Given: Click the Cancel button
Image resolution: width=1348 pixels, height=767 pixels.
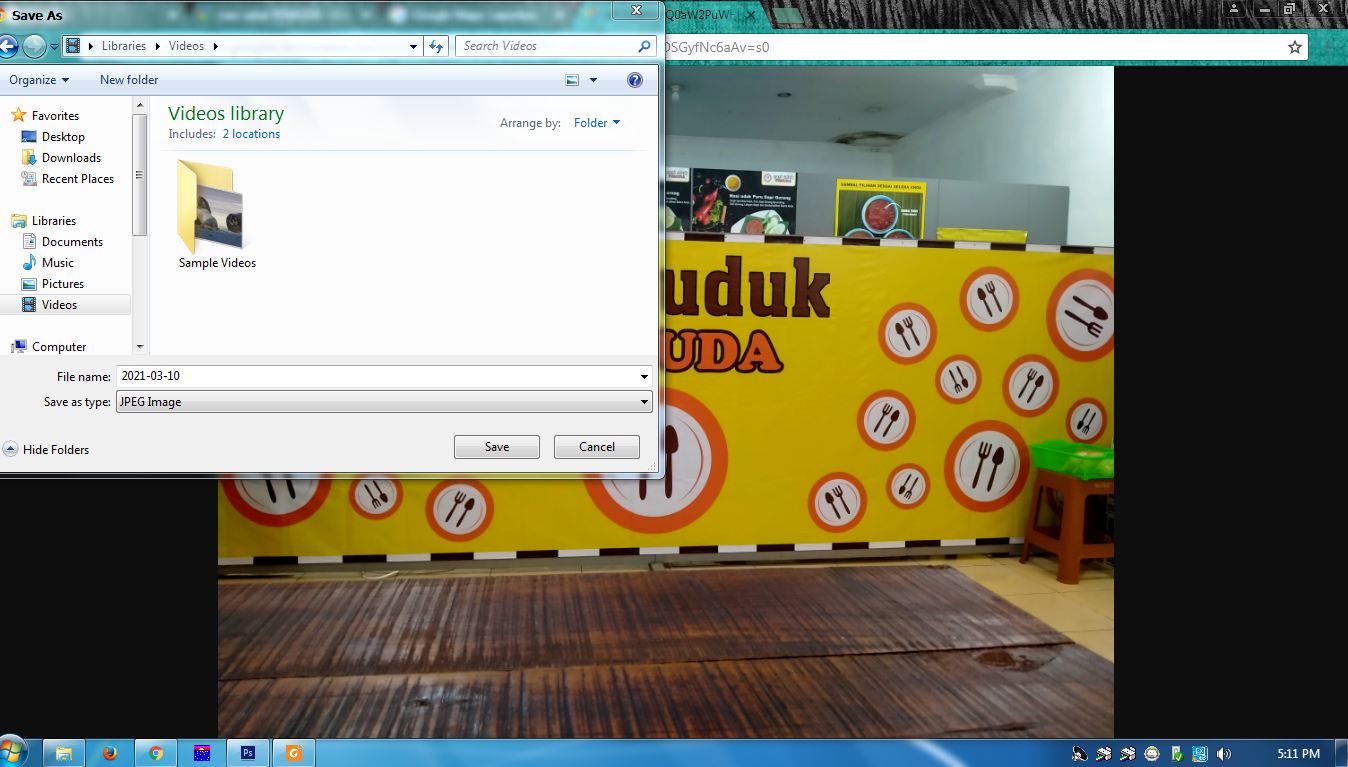Looking at the screenshot, I should coord(596,447).
